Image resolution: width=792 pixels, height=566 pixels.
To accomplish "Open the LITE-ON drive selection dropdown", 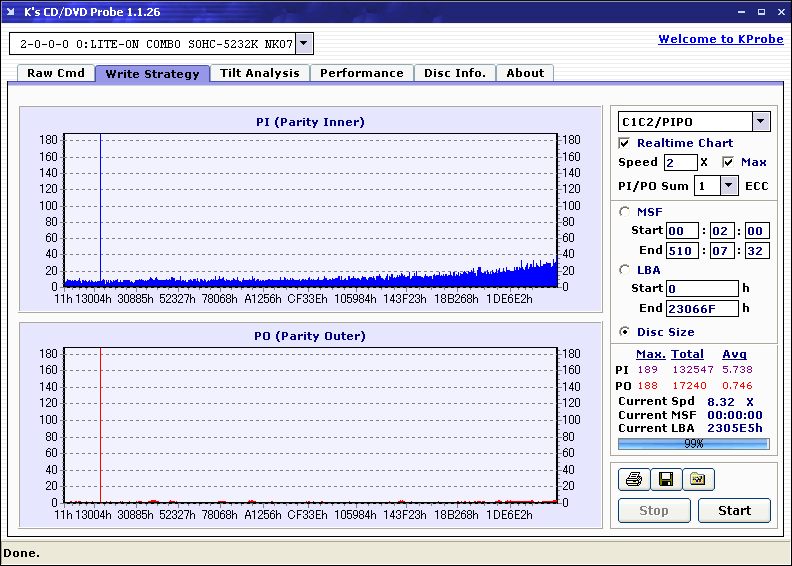I will 305,43.
